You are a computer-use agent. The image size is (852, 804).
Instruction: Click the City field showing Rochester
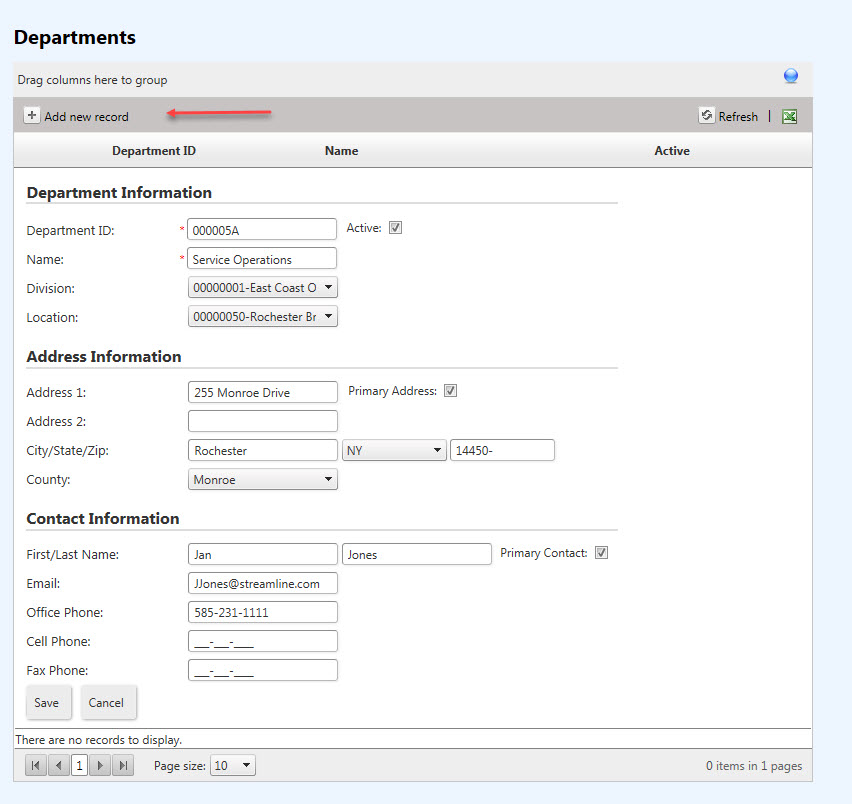(x=262, y=450)
